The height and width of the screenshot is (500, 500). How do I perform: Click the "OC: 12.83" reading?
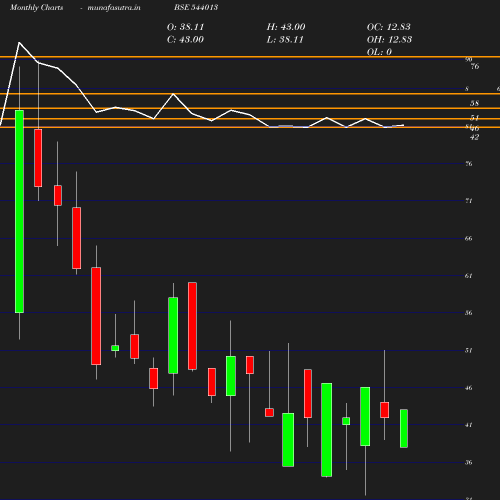(x=389, y=27)
